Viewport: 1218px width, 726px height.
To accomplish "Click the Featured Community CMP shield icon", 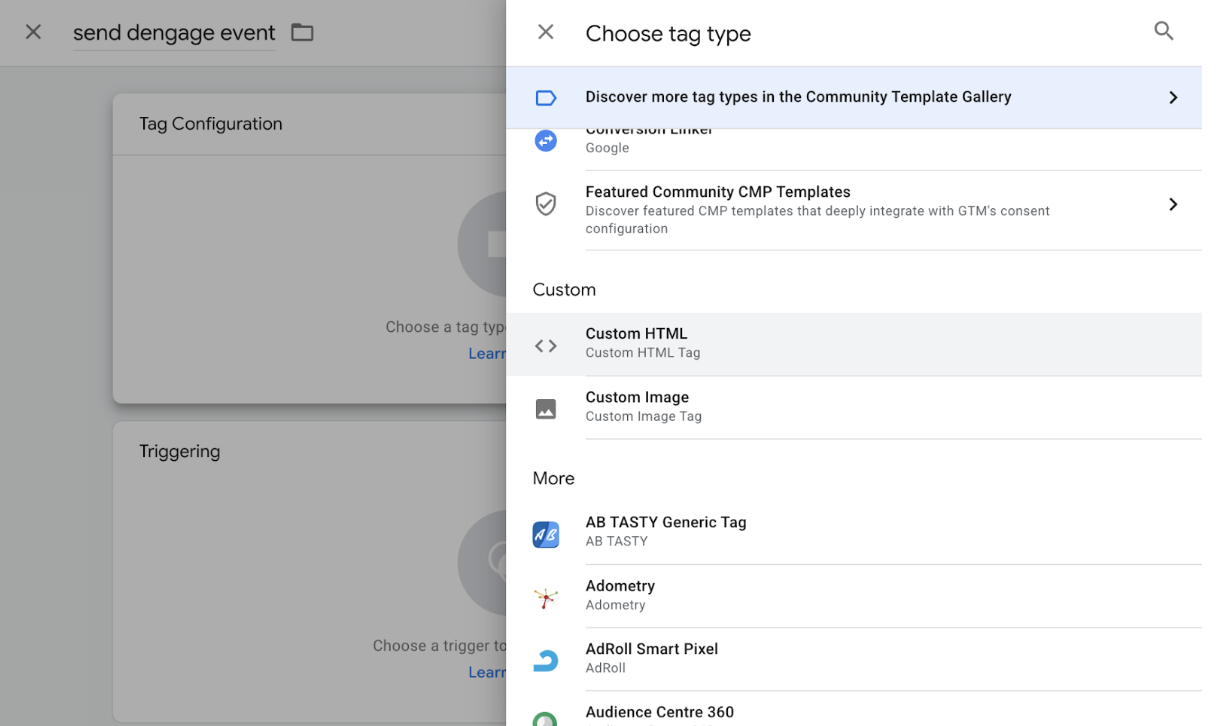I will point(546,204).
